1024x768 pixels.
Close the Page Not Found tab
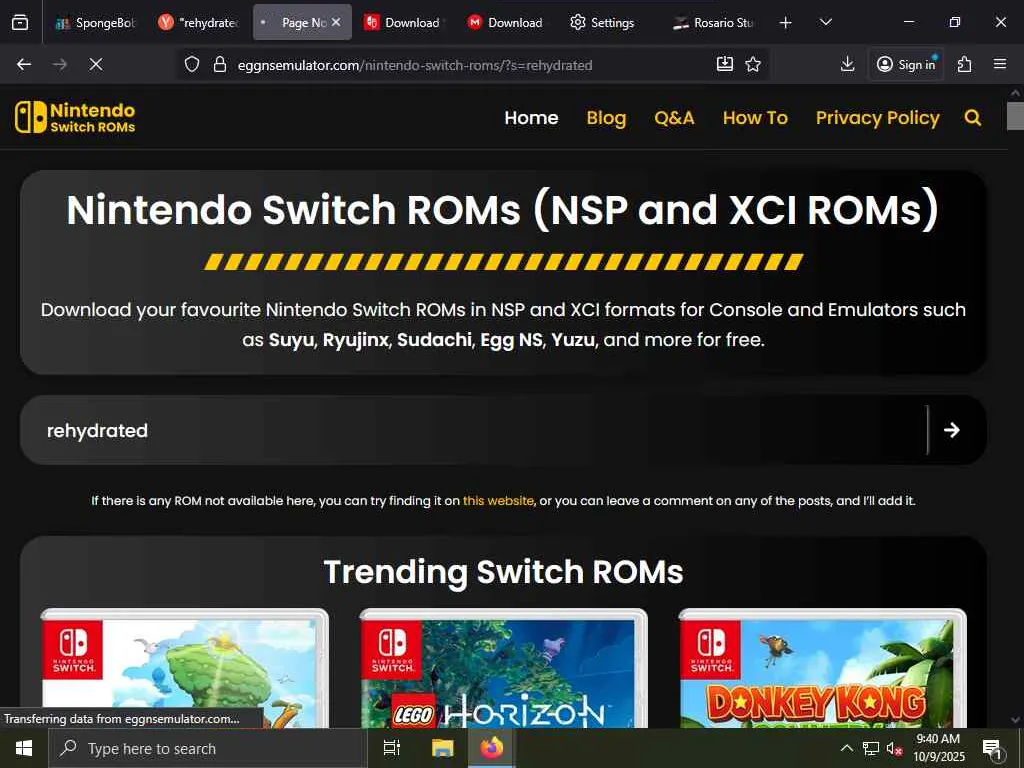[336, 22]
